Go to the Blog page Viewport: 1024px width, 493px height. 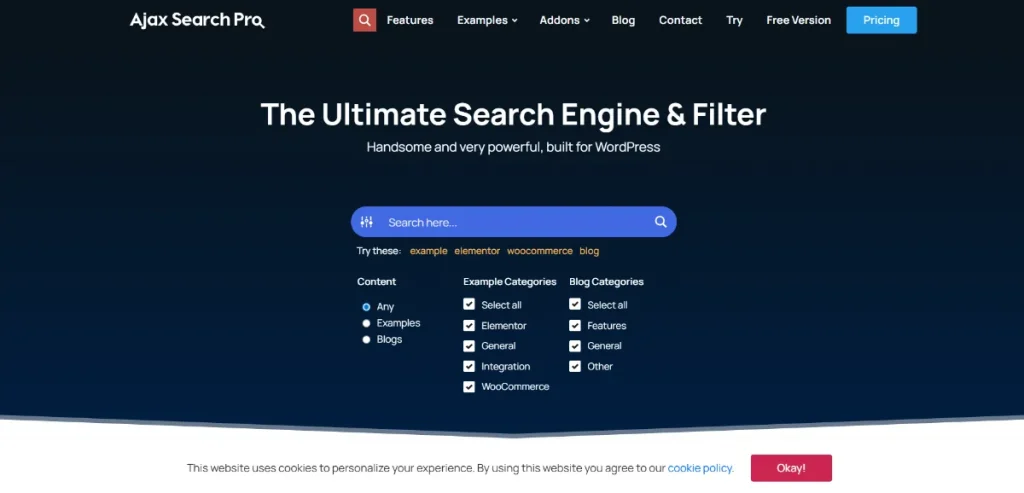point(623,20)
